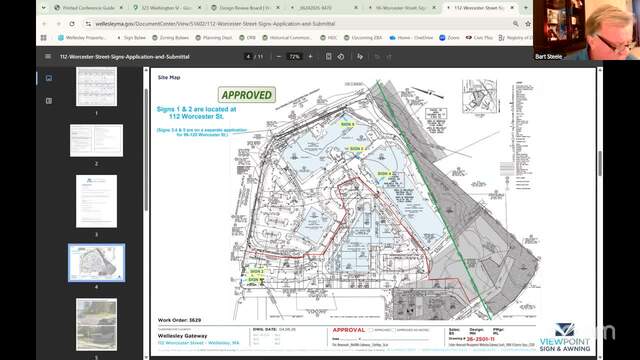Switch to the Design Review Board tab

click(244, 7)
